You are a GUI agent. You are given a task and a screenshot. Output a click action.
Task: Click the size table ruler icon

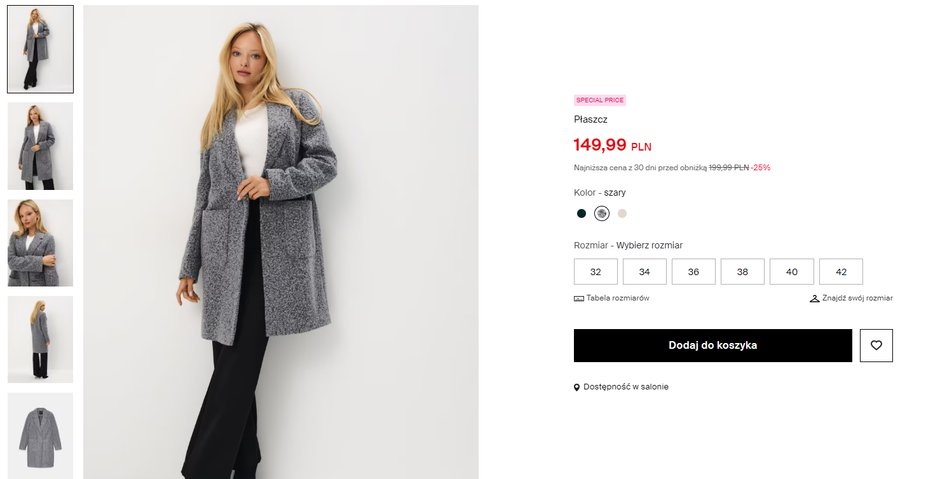point(579,298)
